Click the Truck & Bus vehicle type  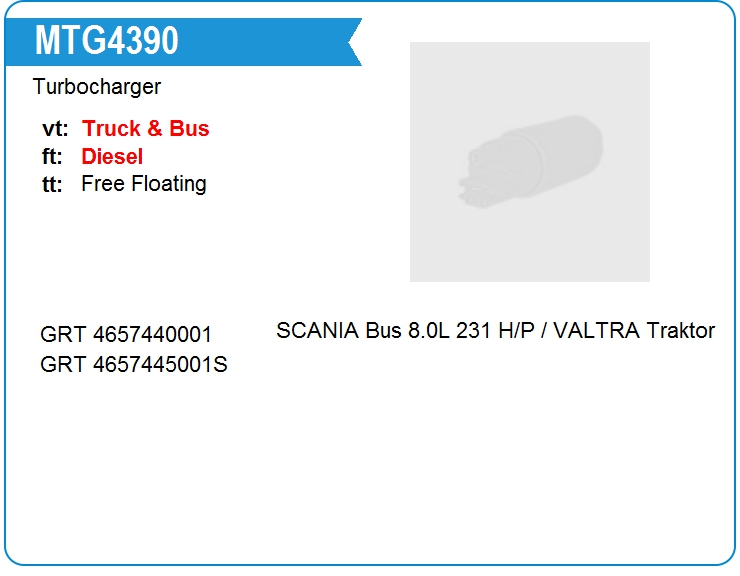click(145, 128)
